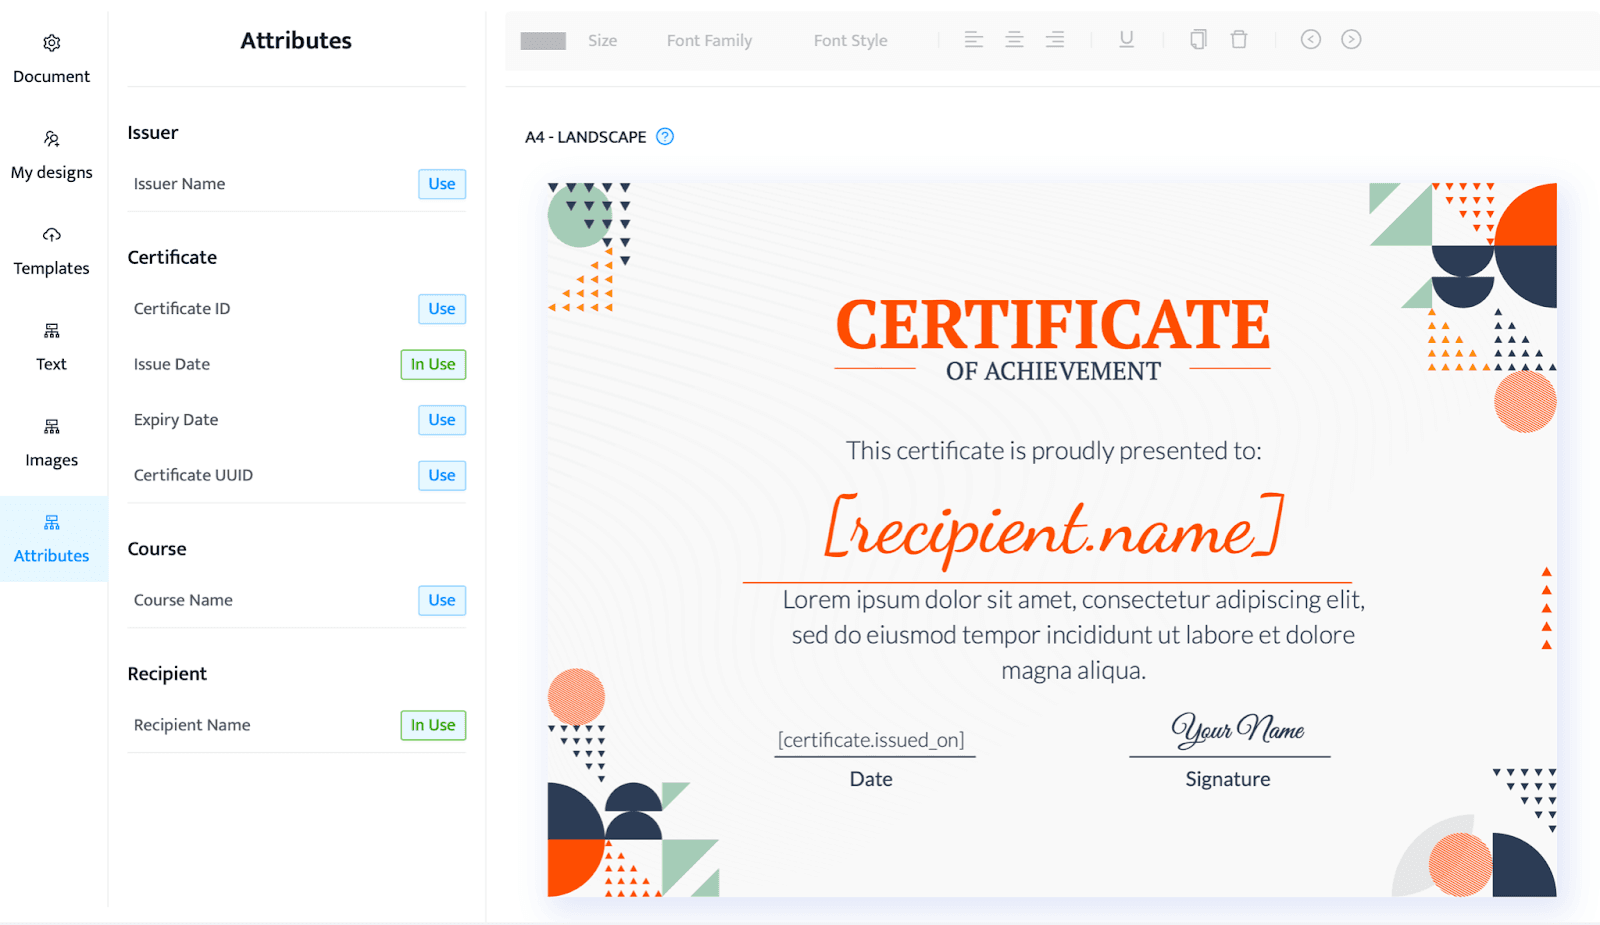Select the Attributes sidebar icon
1600x925 pixels.
(52, 523)
